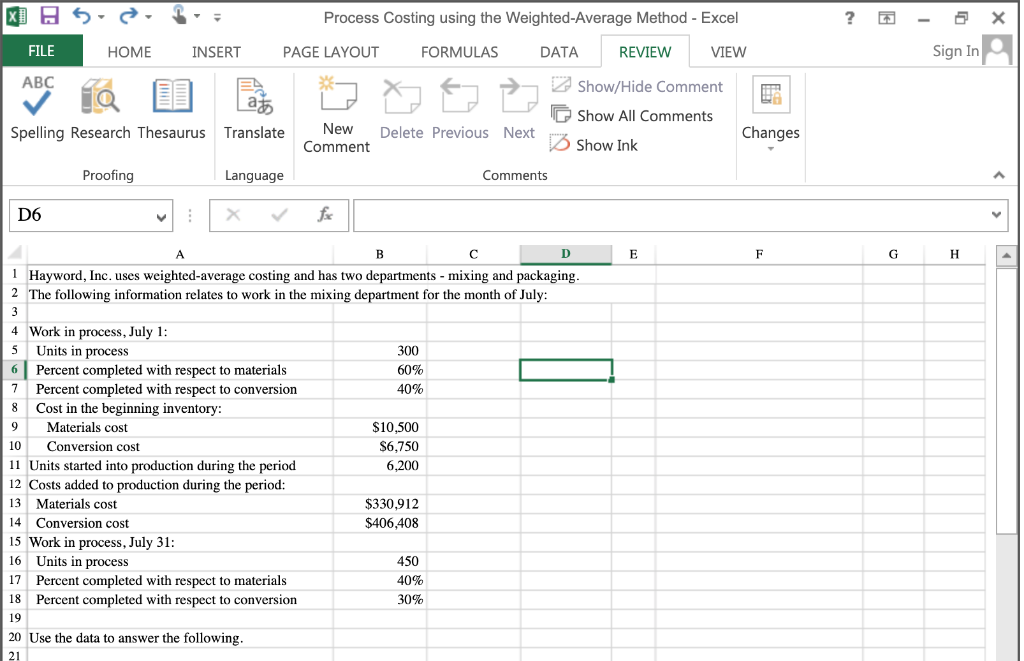This screenshot has width=1024, height=661.
Task: Customize Quick Access Toolbar dropdown
Action: coord(217,18)
